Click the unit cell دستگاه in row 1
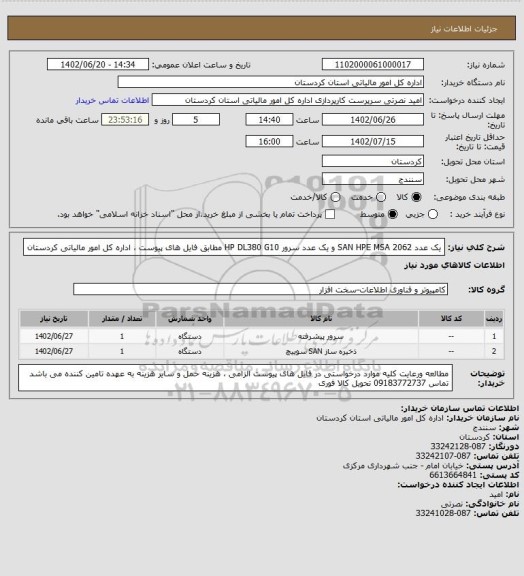524x576 pixels. coord(190,336)
